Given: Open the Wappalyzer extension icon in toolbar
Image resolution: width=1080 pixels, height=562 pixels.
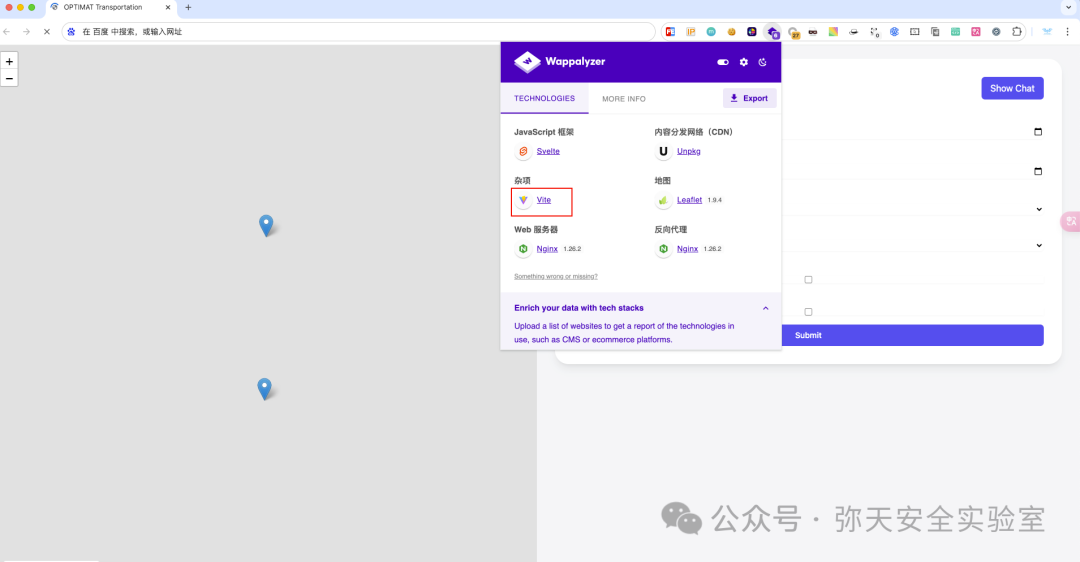Looking at the screenshot, I should [x=773, y=32].
